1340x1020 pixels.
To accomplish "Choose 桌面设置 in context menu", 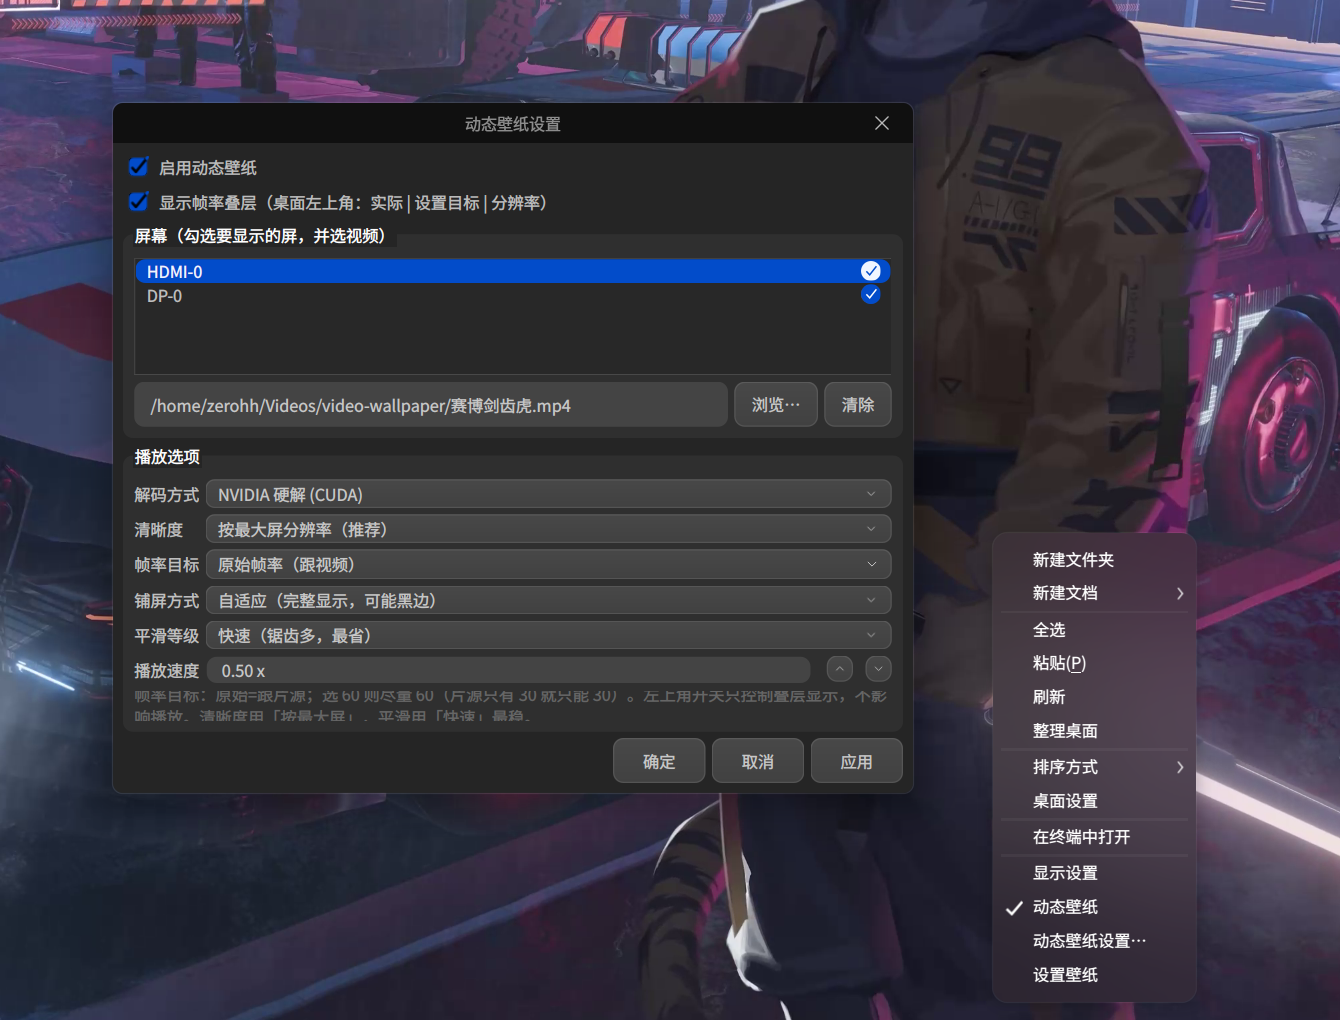I will [1095, 801].
